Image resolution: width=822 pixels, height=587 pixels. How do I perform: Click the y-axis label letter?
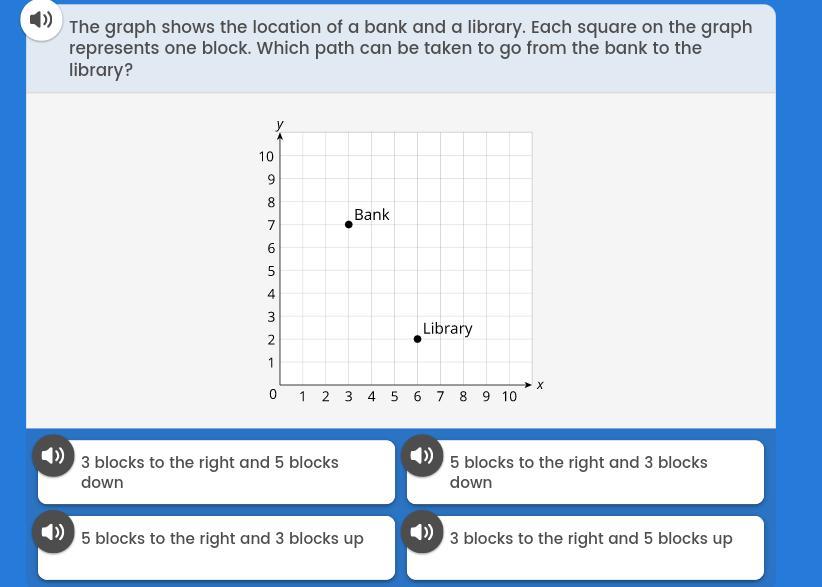point(279,124)
